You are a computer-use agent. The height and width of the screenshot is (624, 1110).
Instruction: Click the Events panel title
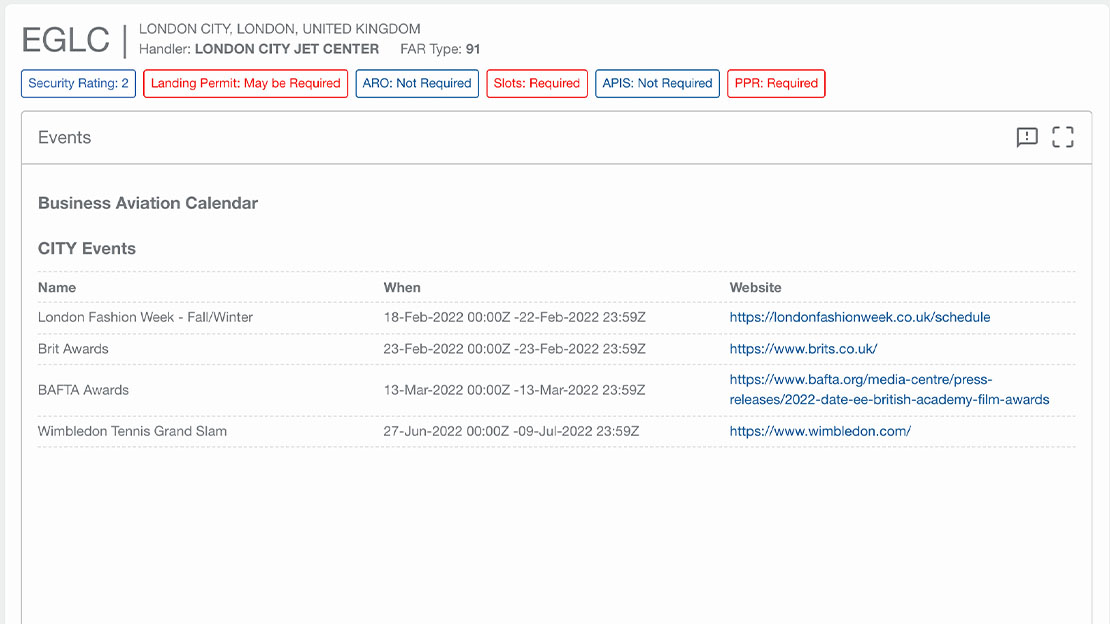click(64, 138)
